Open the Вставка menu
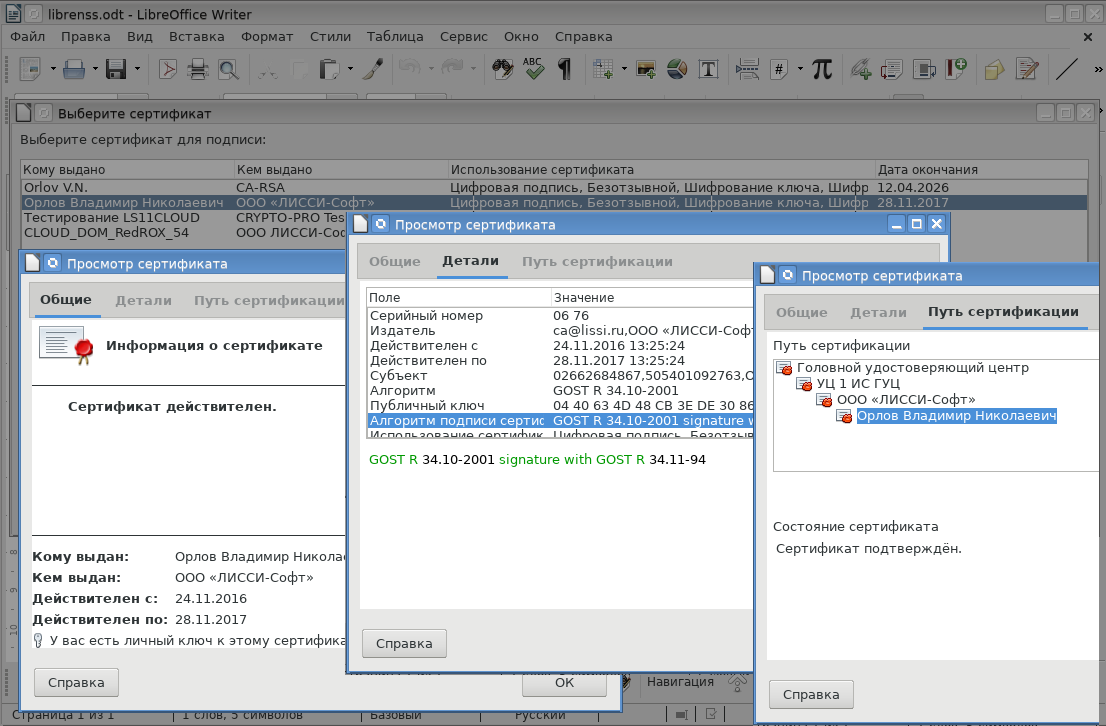1106x726 pixels. coord(196,37)
